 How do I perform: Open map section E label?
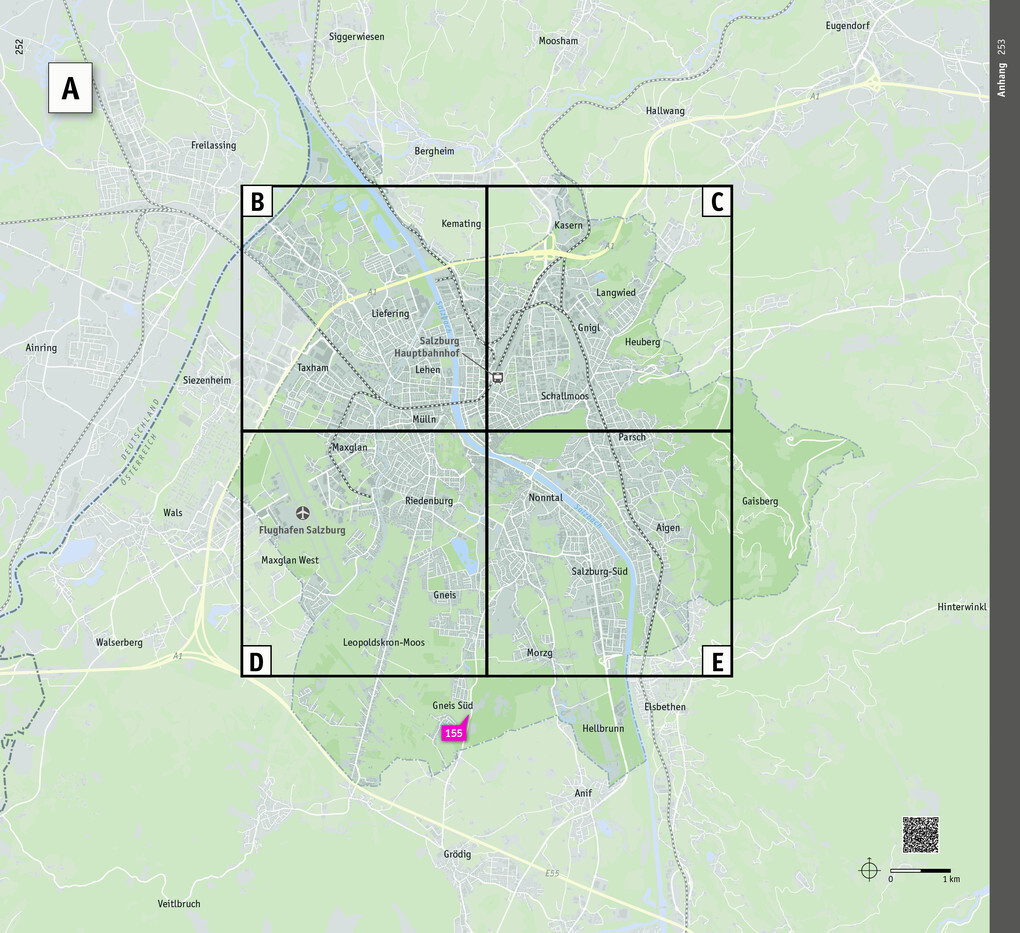[x=717, y=662]
